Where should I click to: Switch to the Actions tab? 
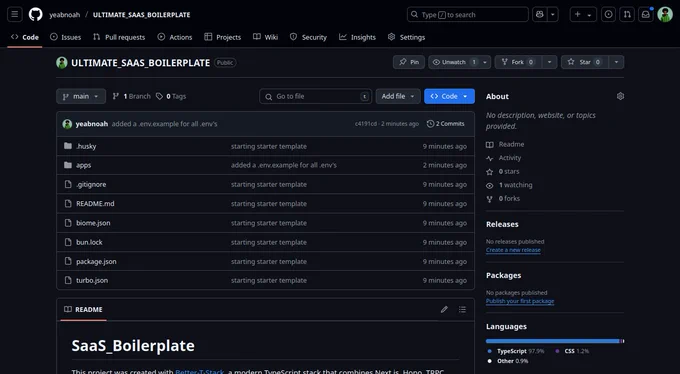175,37
